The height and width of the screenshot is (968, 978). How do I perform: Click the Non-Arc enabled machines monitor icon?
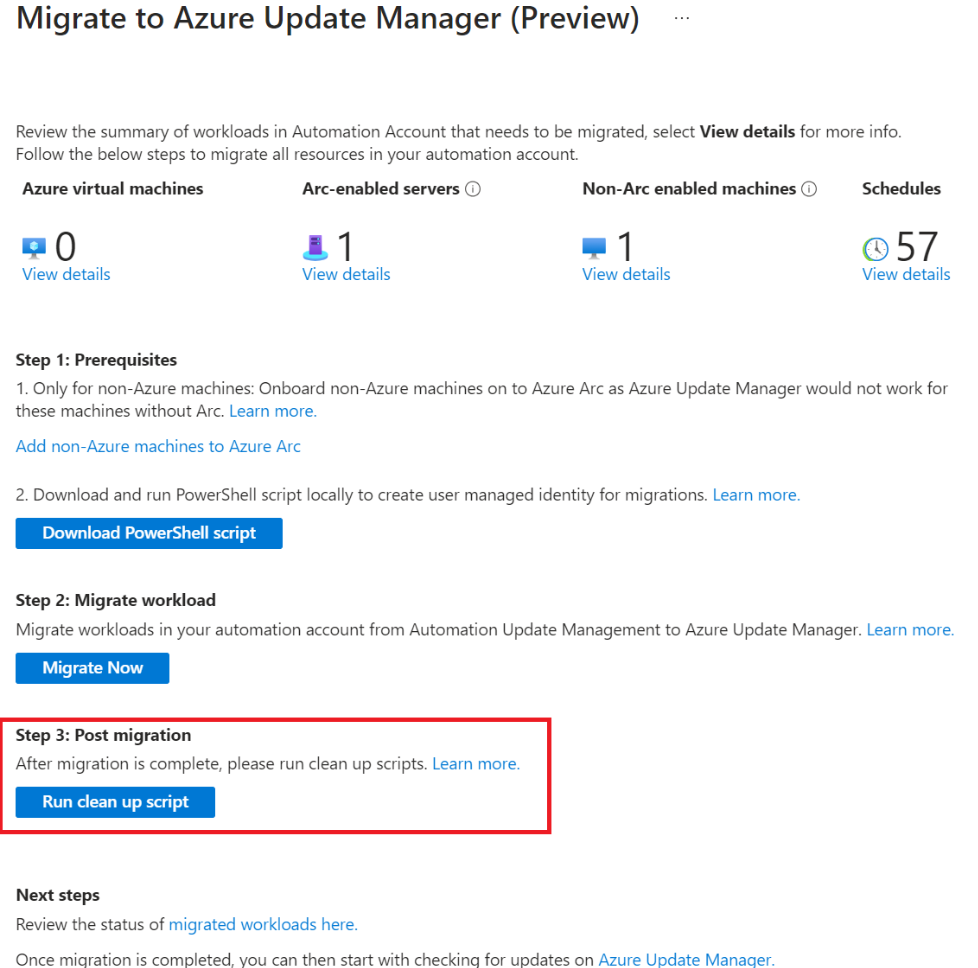[x=594, y=248]
